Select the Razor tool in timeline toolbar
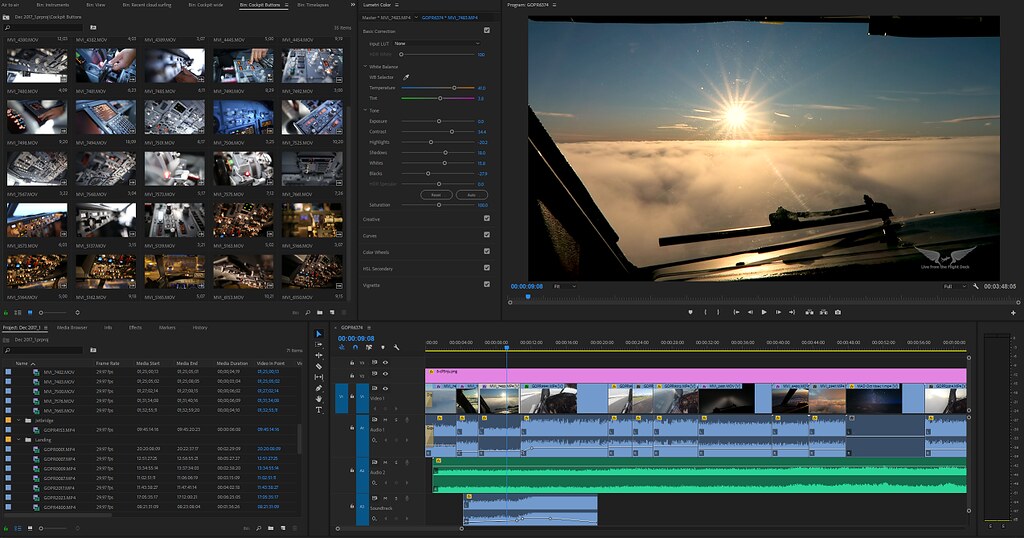1024x538 pixels. pyautogui.click(x=319, y=366)
